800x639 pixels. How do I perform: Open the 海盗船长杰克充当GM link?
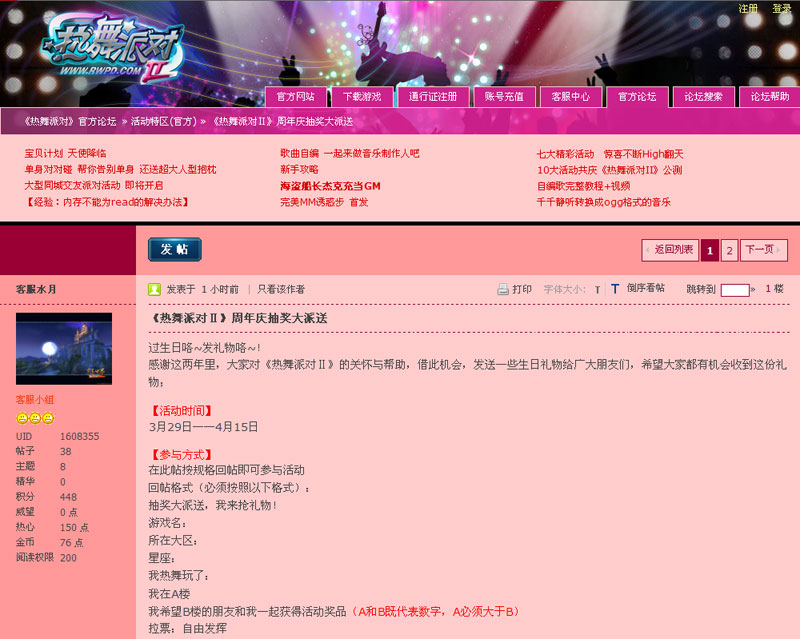(331, 186)
